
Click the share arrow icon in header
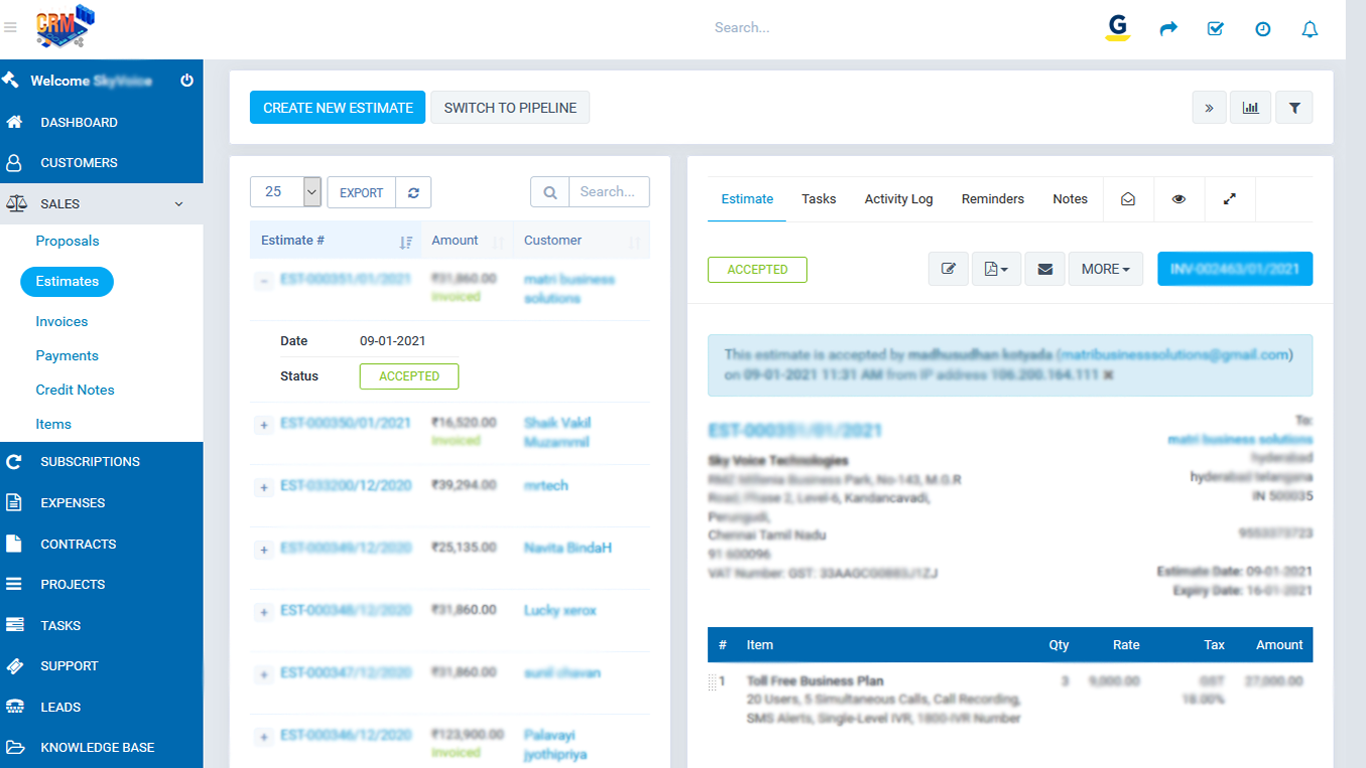tap(1168, 29)
